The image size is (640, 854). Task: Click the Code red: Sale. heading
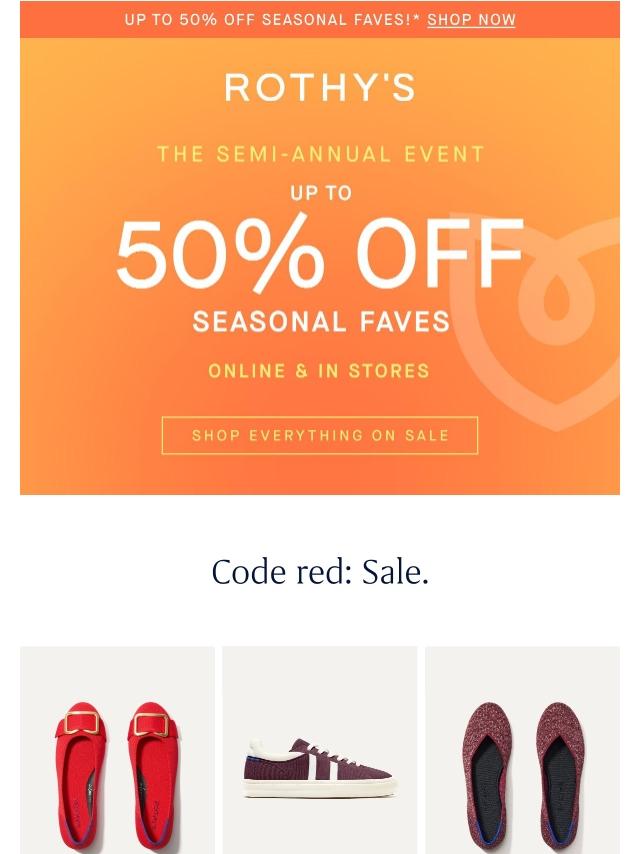click(320, 572)
